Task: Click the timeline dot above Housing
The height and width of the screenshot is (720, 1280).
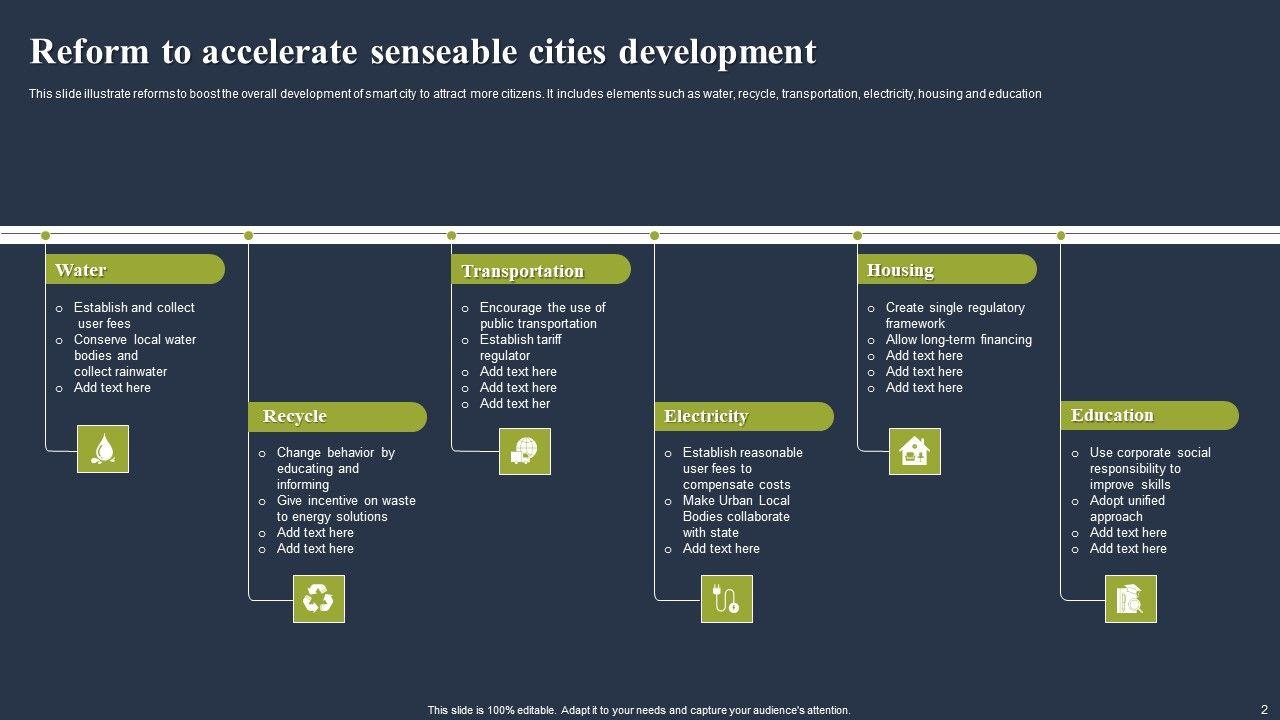Action: click(x=857, y=236)
